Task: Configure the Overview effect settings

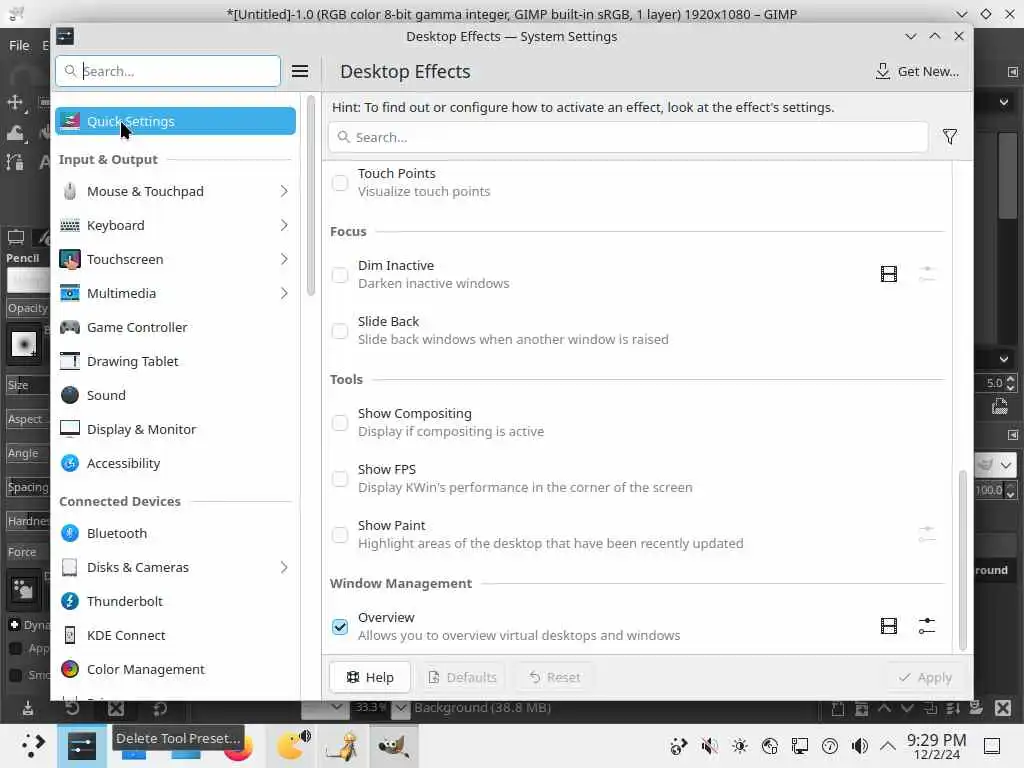Action: click(x=927, y=626)
